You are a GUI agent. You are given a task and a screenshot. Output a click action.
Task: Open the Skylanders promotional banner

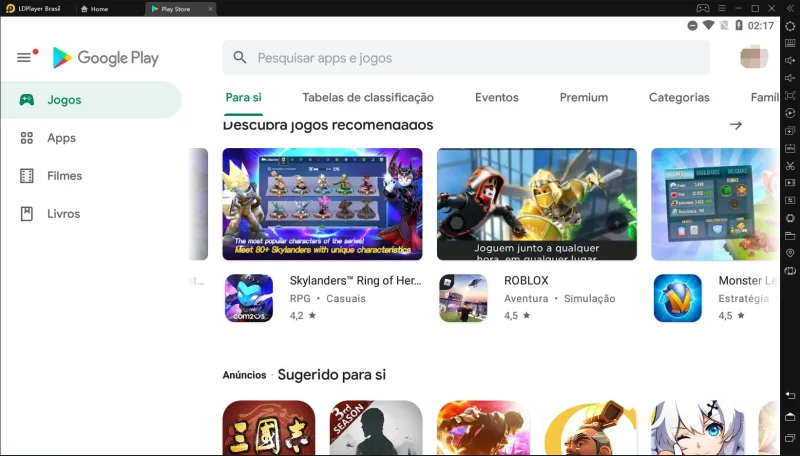pos(322,204)
